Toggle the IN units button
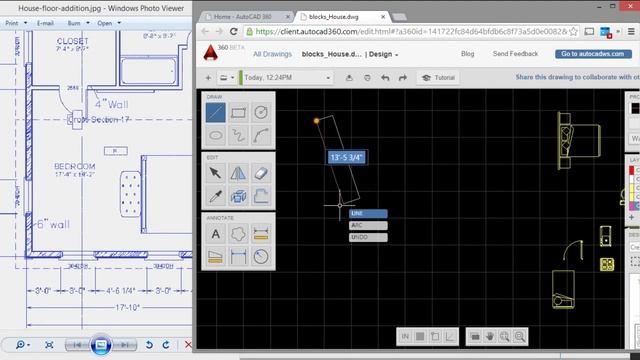 [405, 336]
